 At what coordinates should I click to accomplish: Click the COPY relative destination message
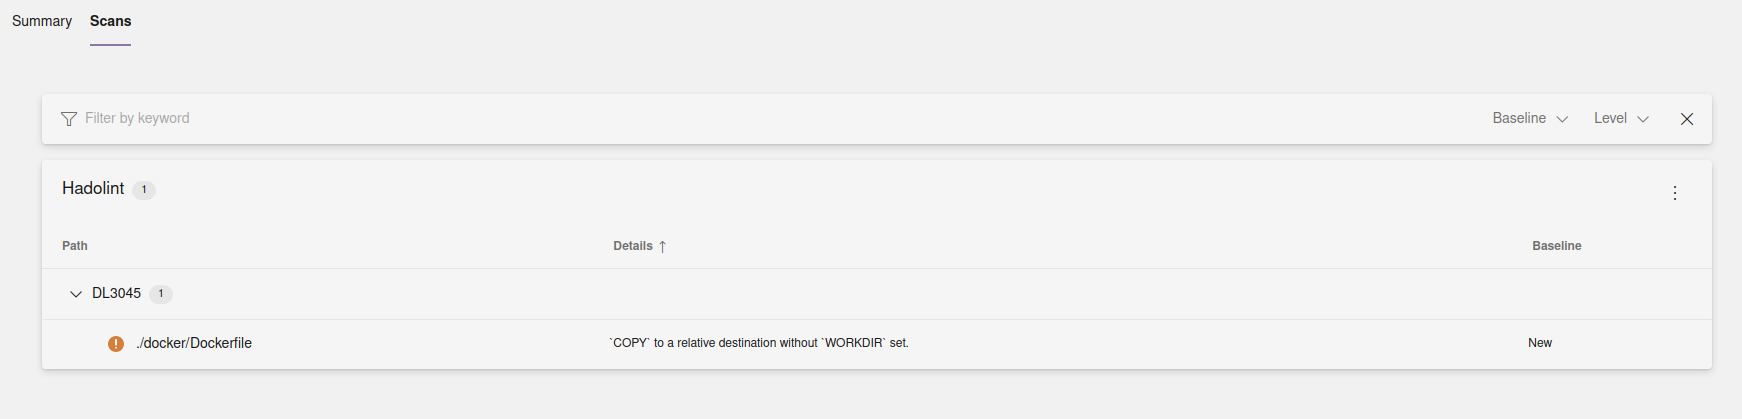click(x=759, y=343)
